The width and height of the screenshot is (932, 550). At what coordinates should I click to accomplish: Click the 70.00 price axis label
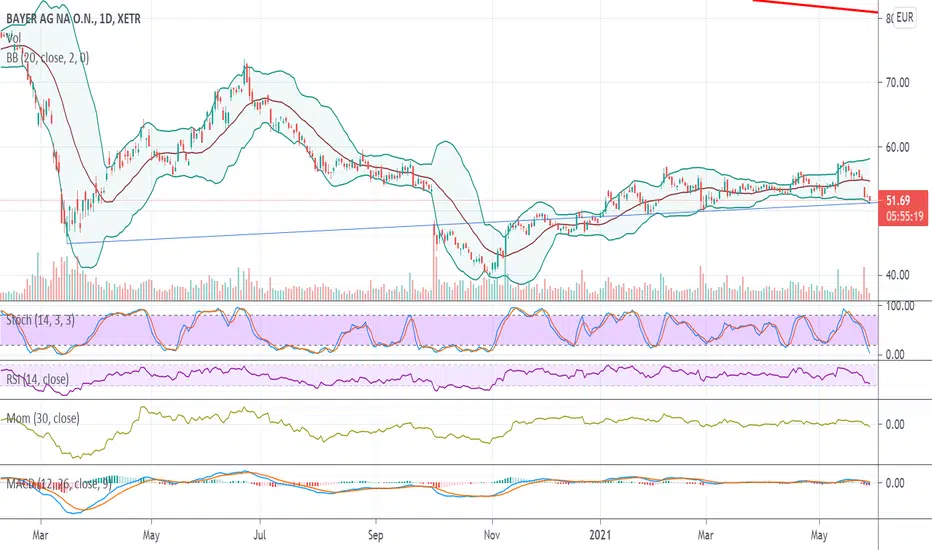tap(898, 83)
